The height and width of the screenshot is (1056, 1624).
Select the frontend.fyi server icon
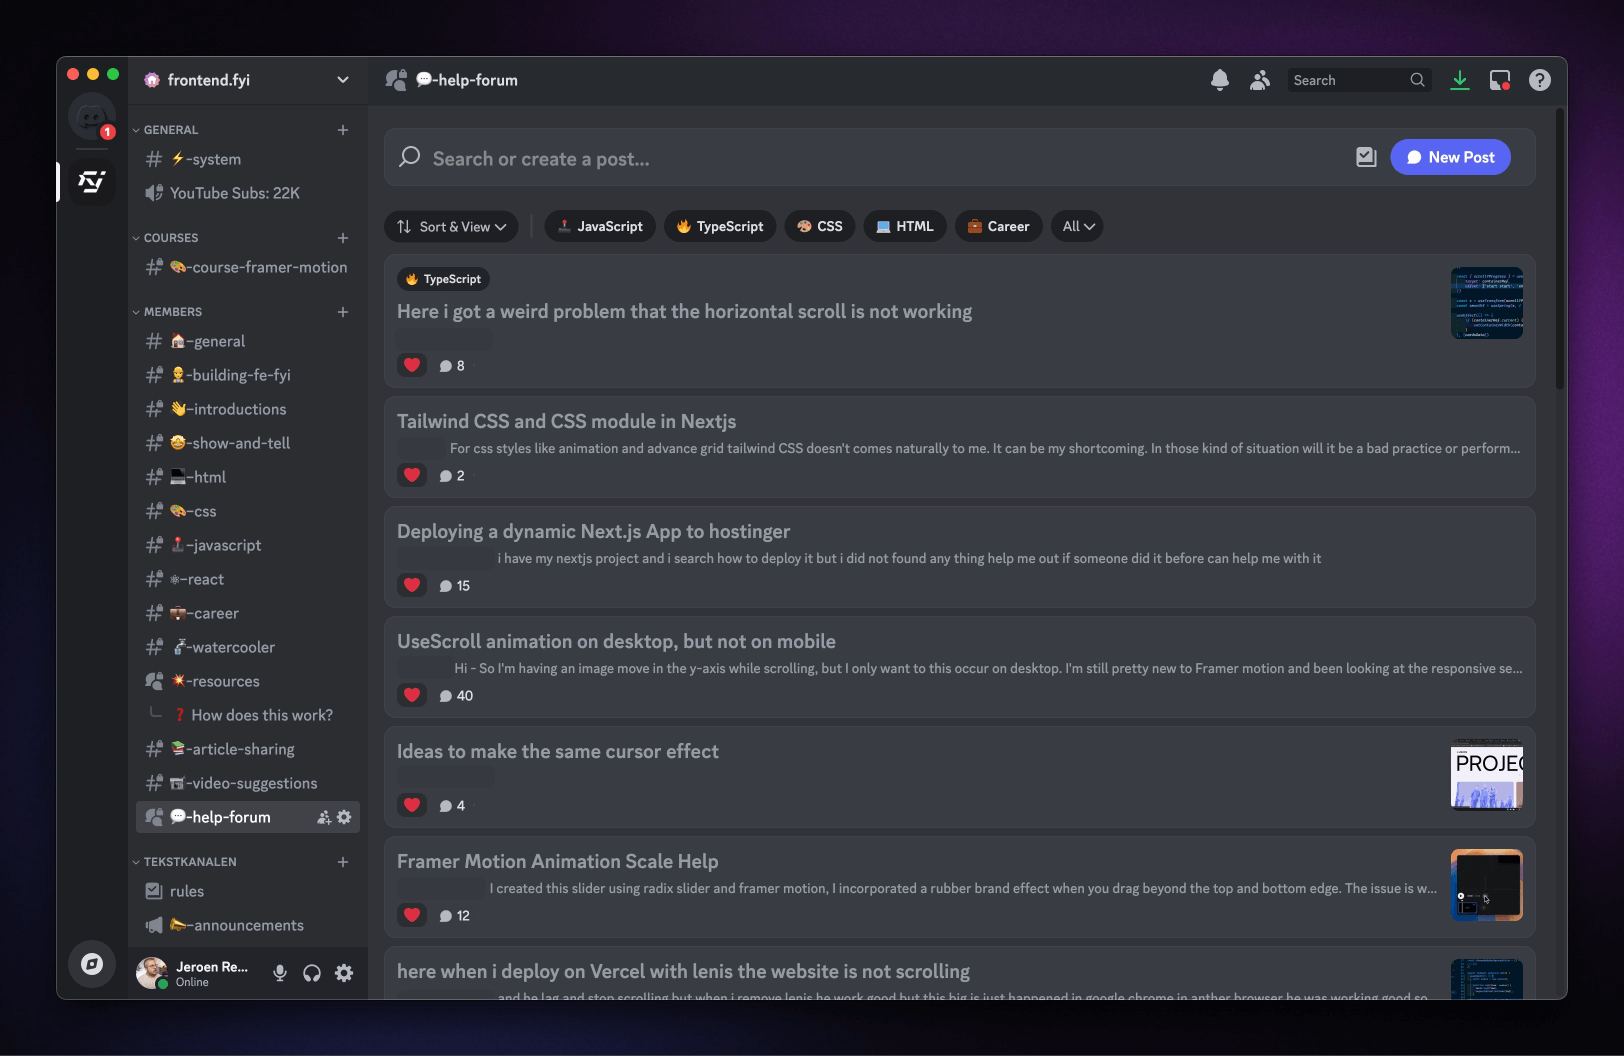pos(91,181)
